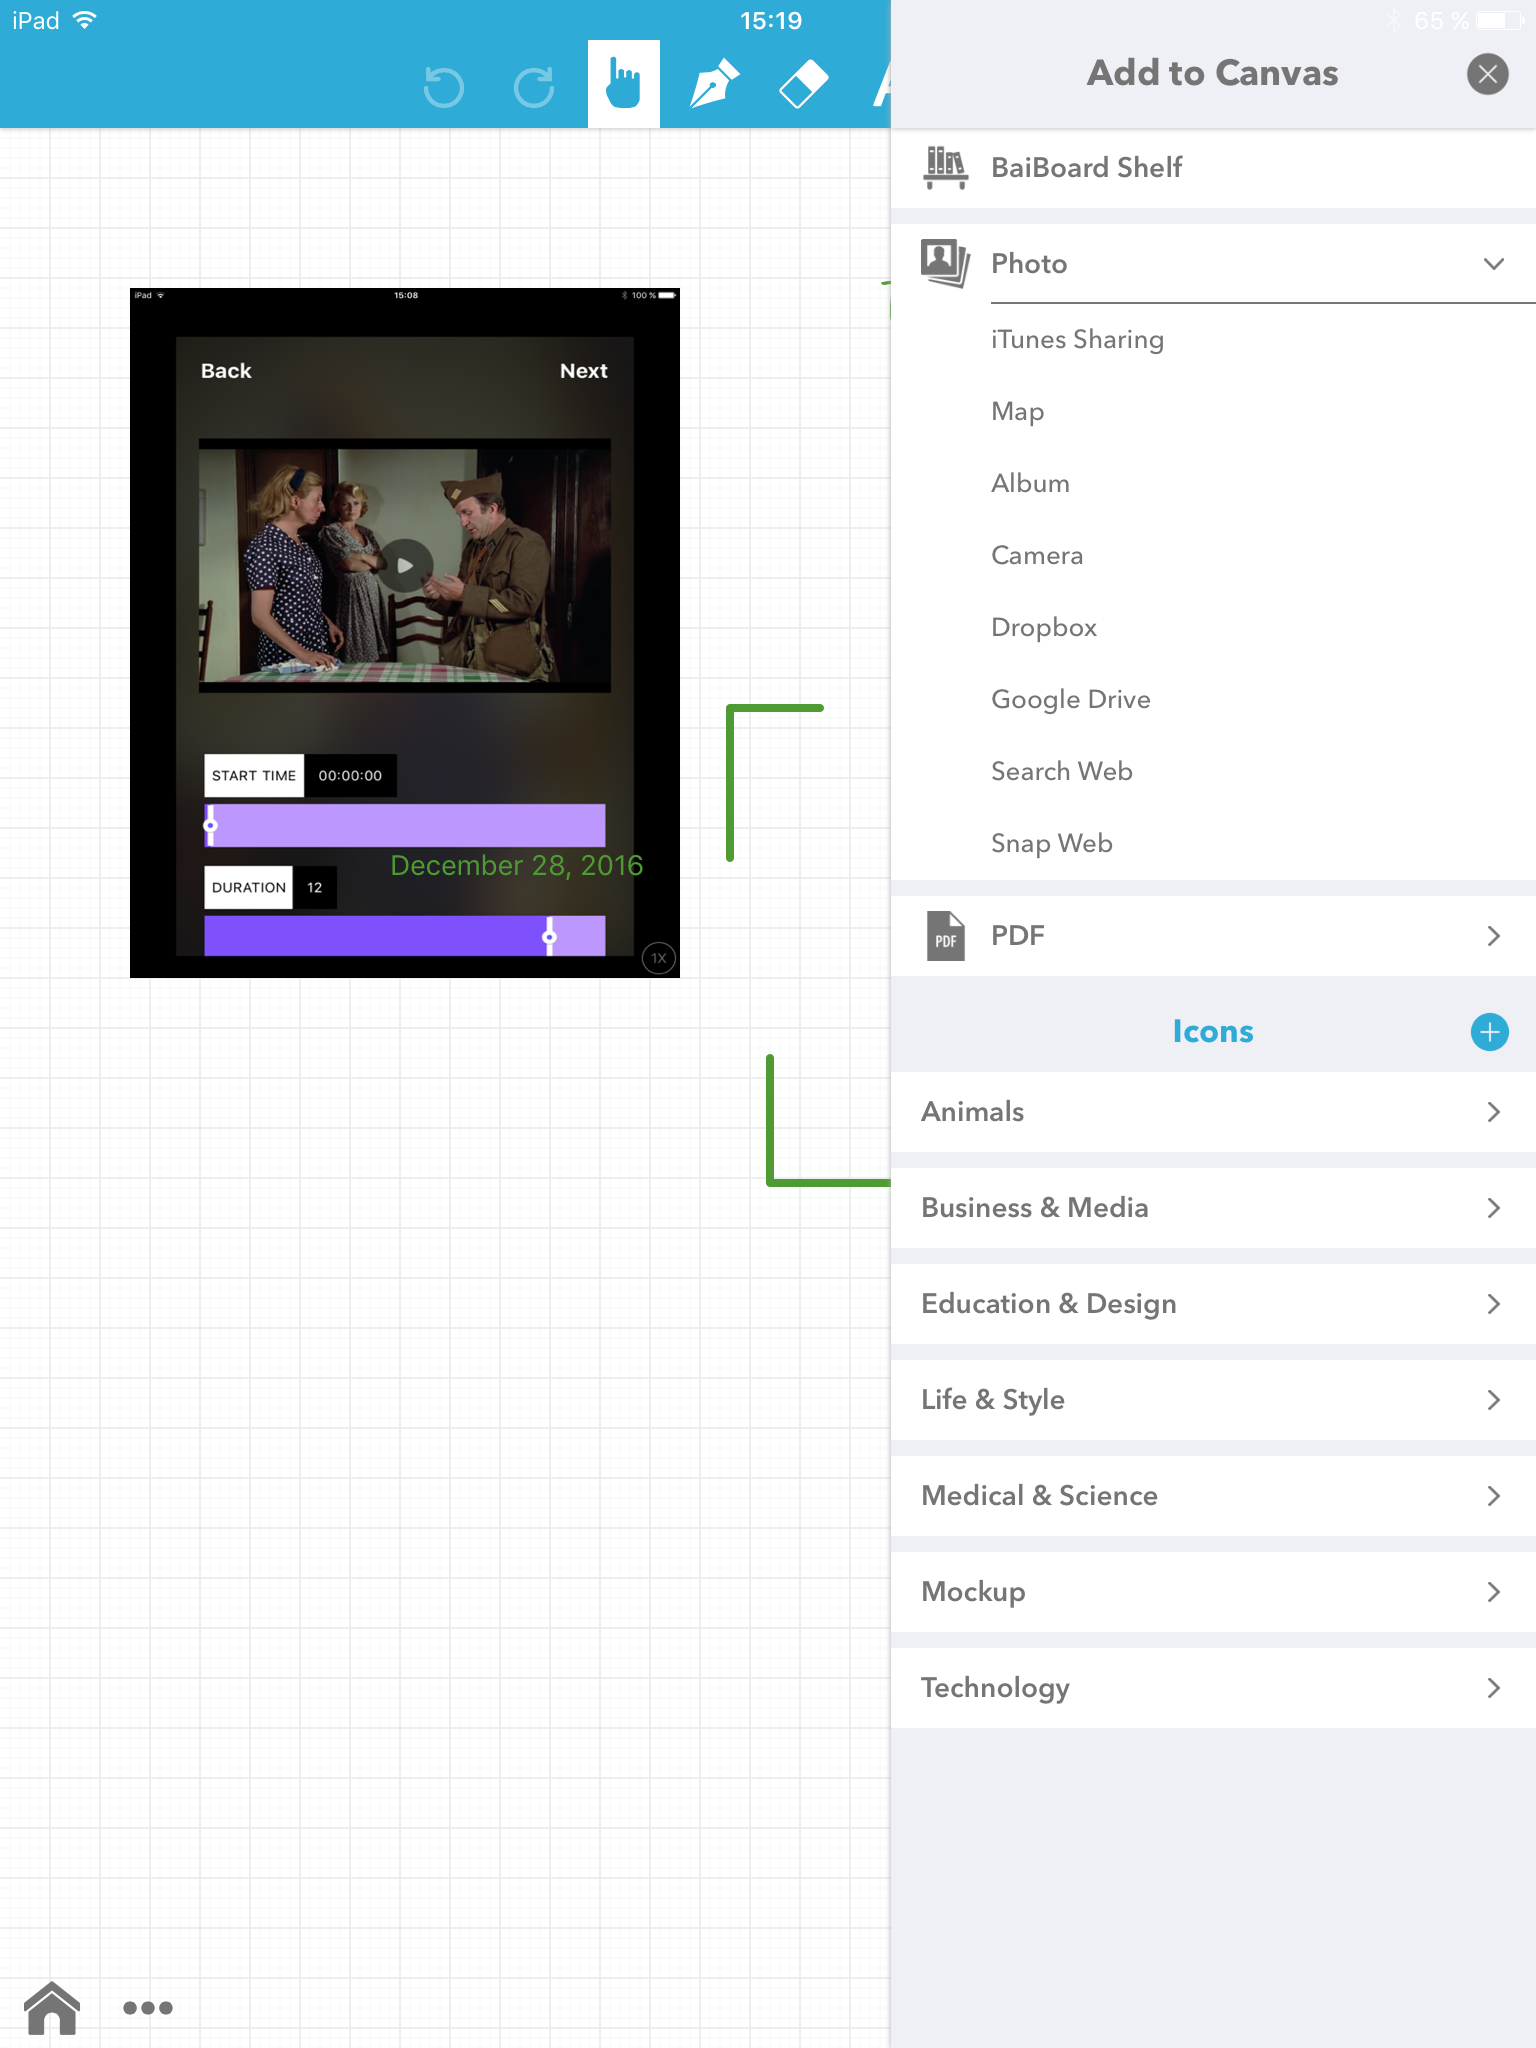Tap the Icons section heading
The image size is (1536, 2048).
click(1213, 1032)
